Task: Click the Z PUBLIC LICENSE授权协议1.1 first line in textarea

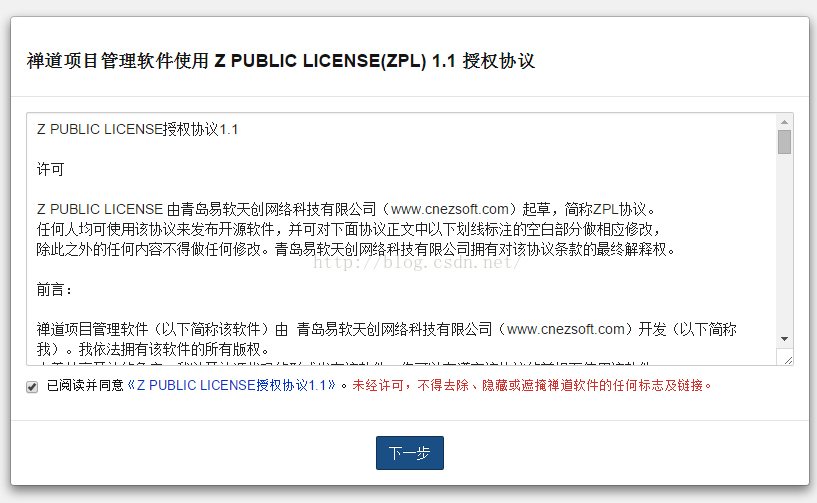Action: pos(138,129)
